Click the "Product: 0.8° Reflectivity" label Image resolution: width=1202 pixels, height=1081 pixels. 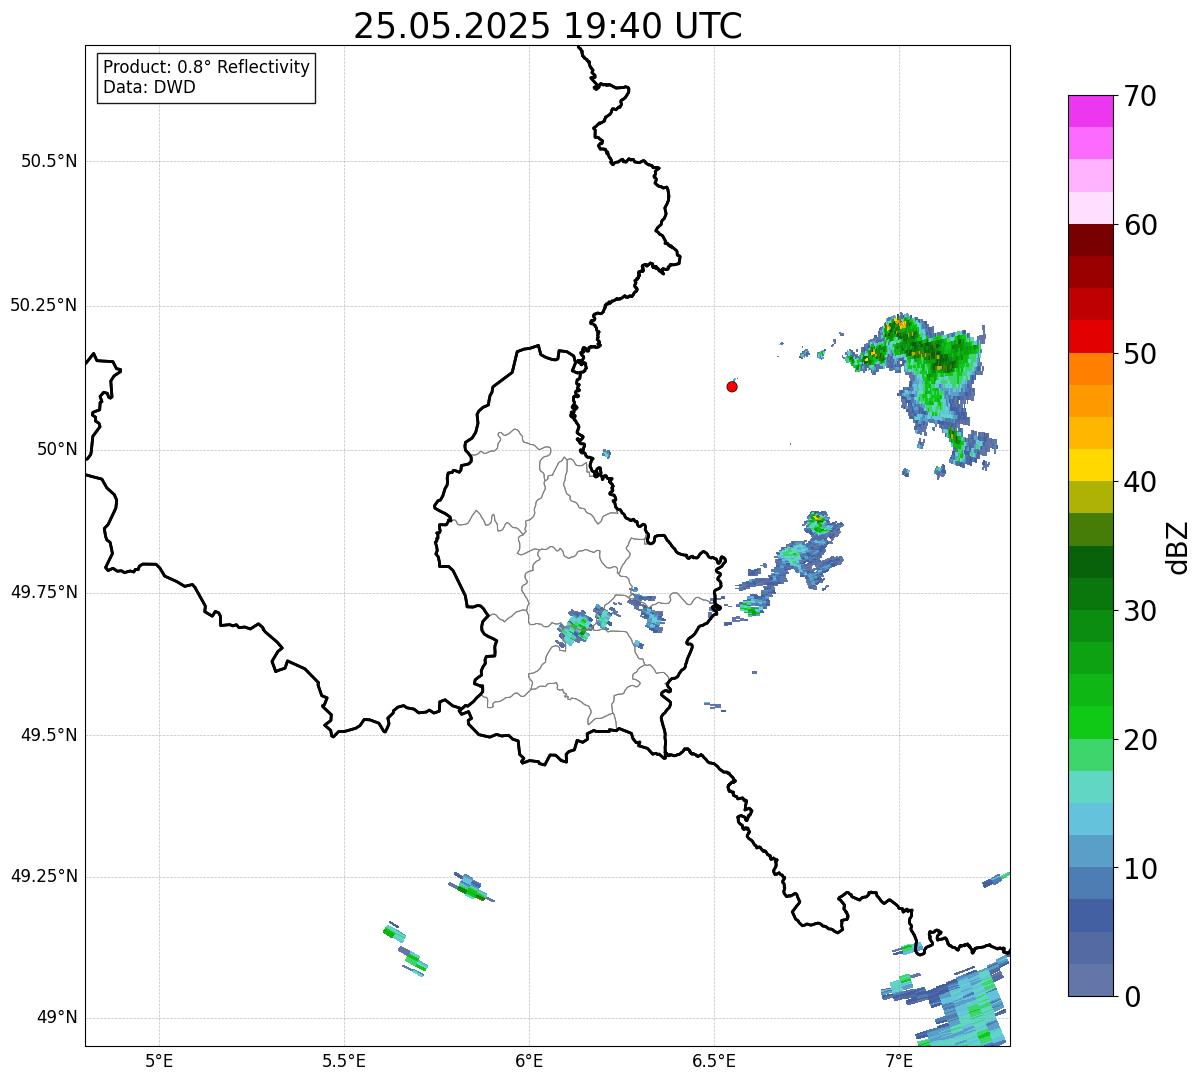click(207, 67)
